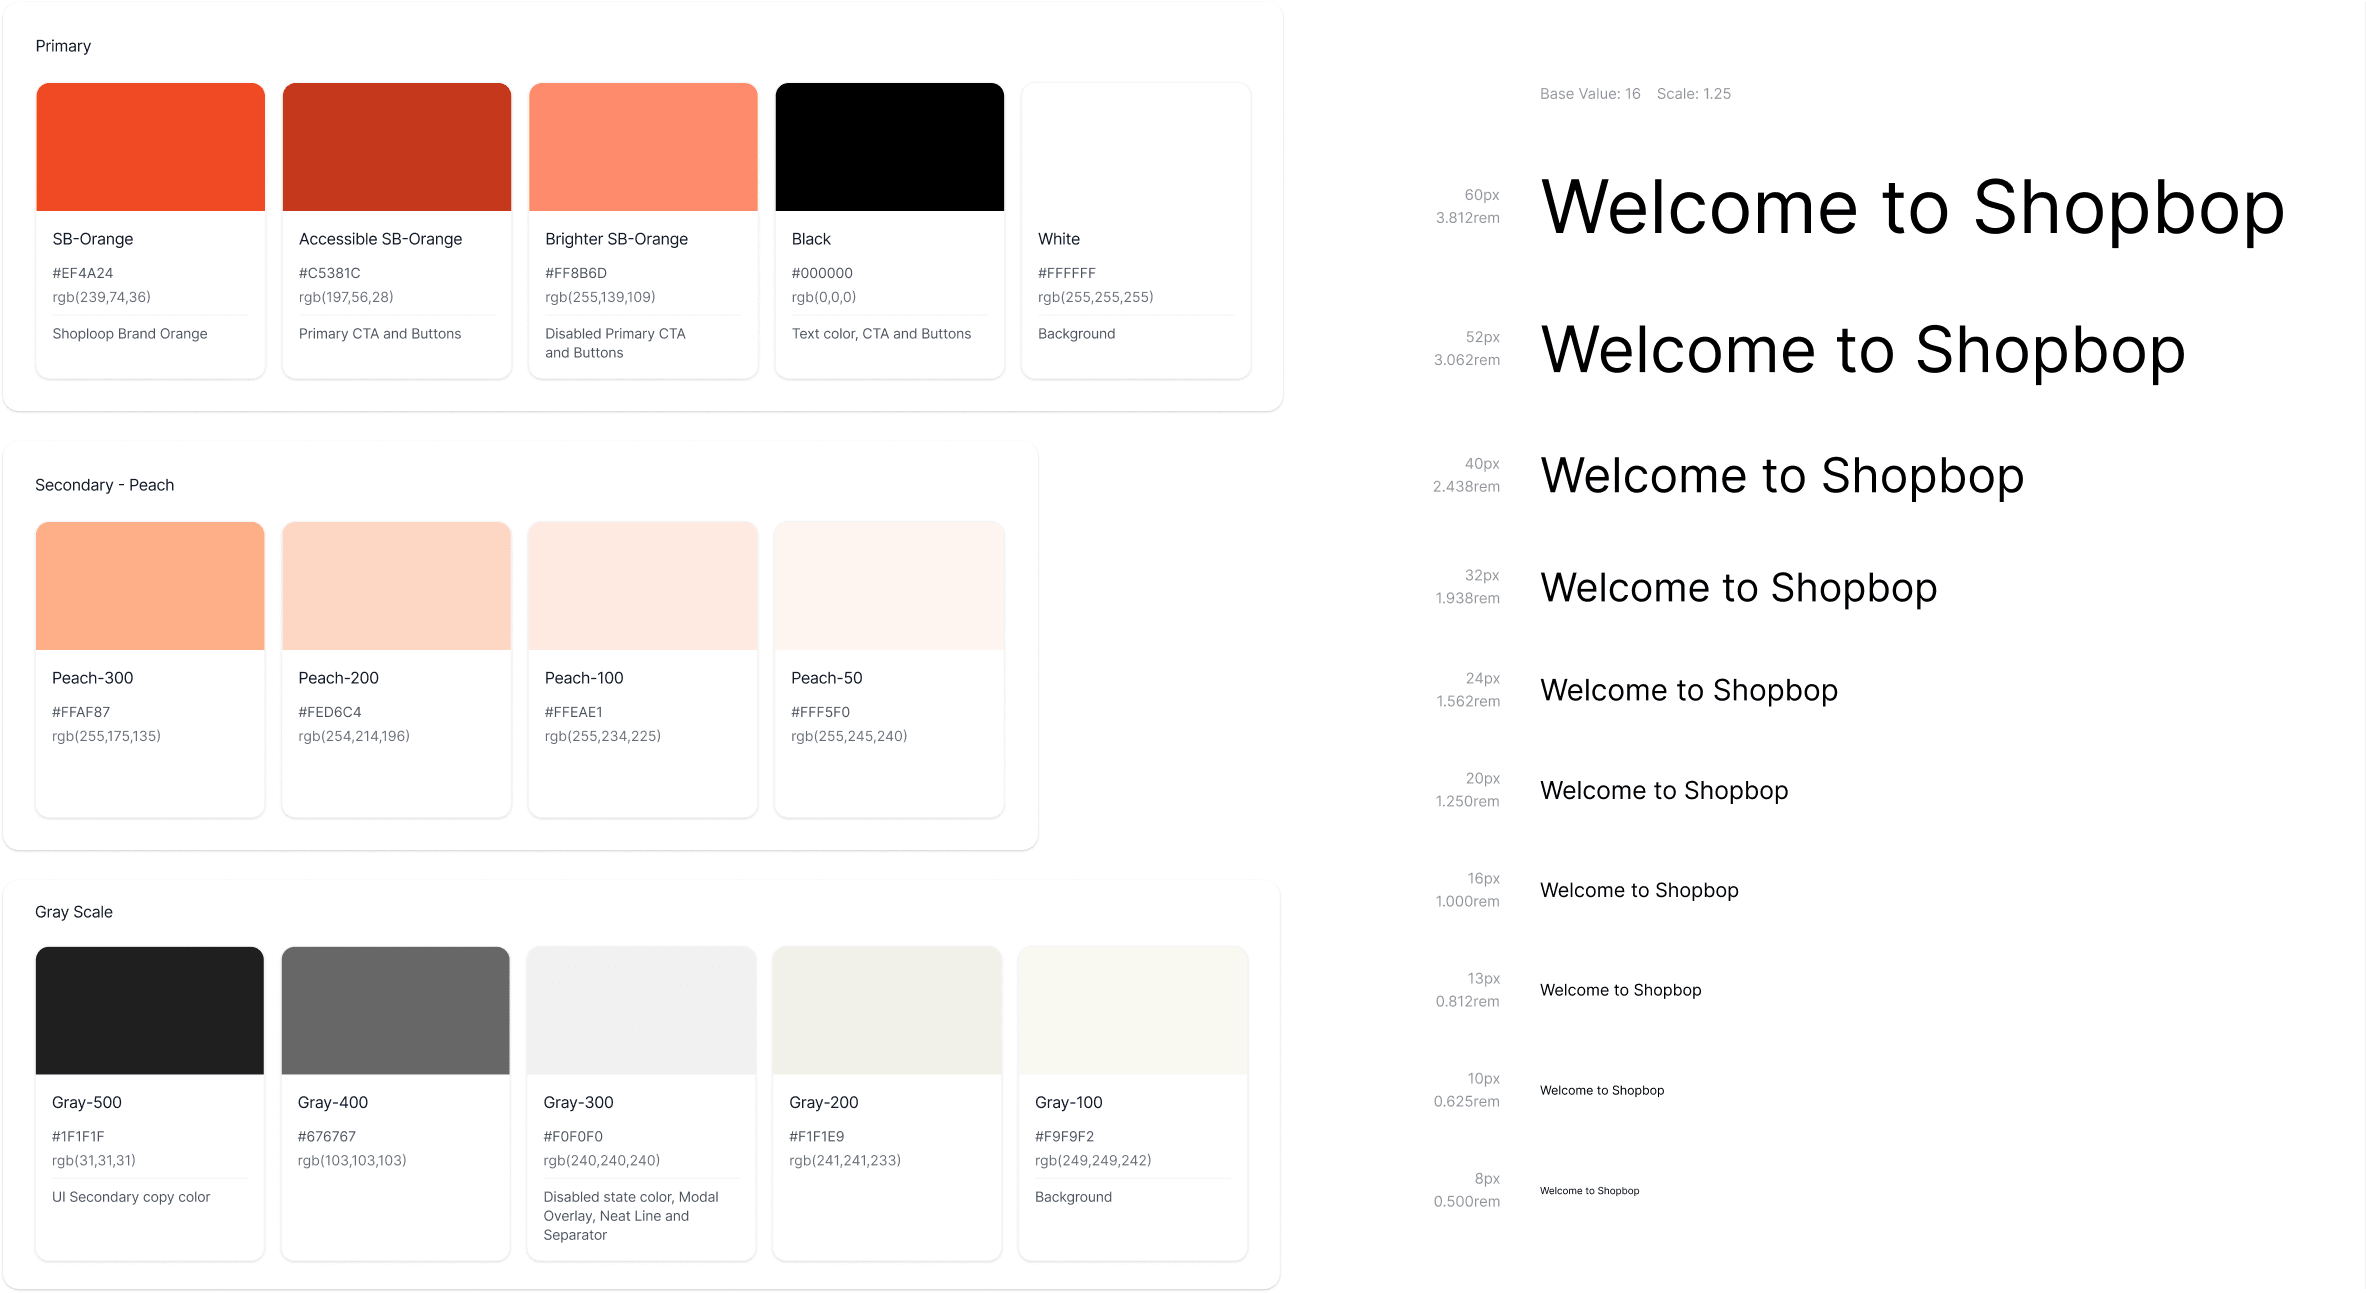
Task: Click the Gray-500 color swatch
Action: click(150, 1011)
